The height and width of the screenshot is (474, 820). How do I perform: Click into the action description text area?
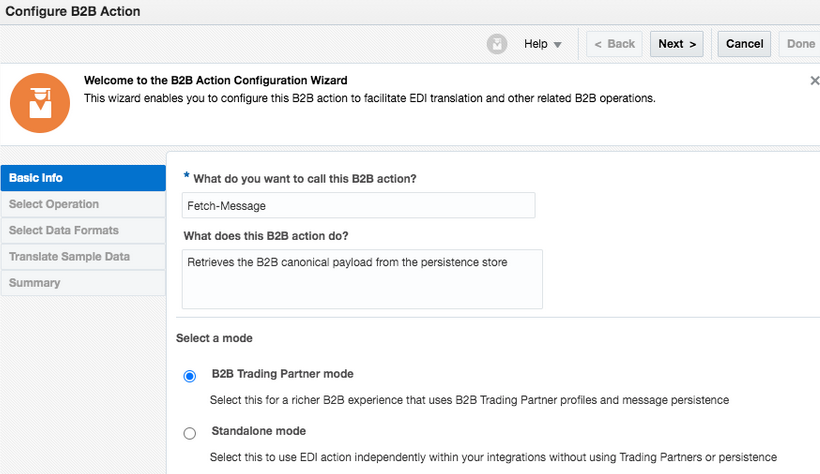[x=362, y=279]
